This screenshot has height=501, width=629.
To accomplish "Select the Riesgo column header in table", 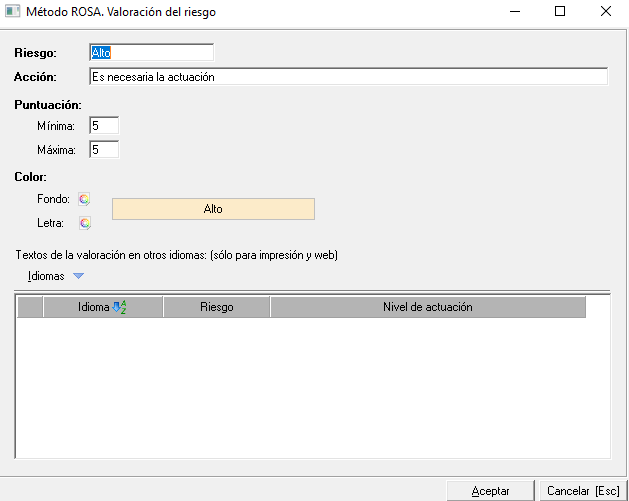I will pyautogui.click(x=216, y=308).
